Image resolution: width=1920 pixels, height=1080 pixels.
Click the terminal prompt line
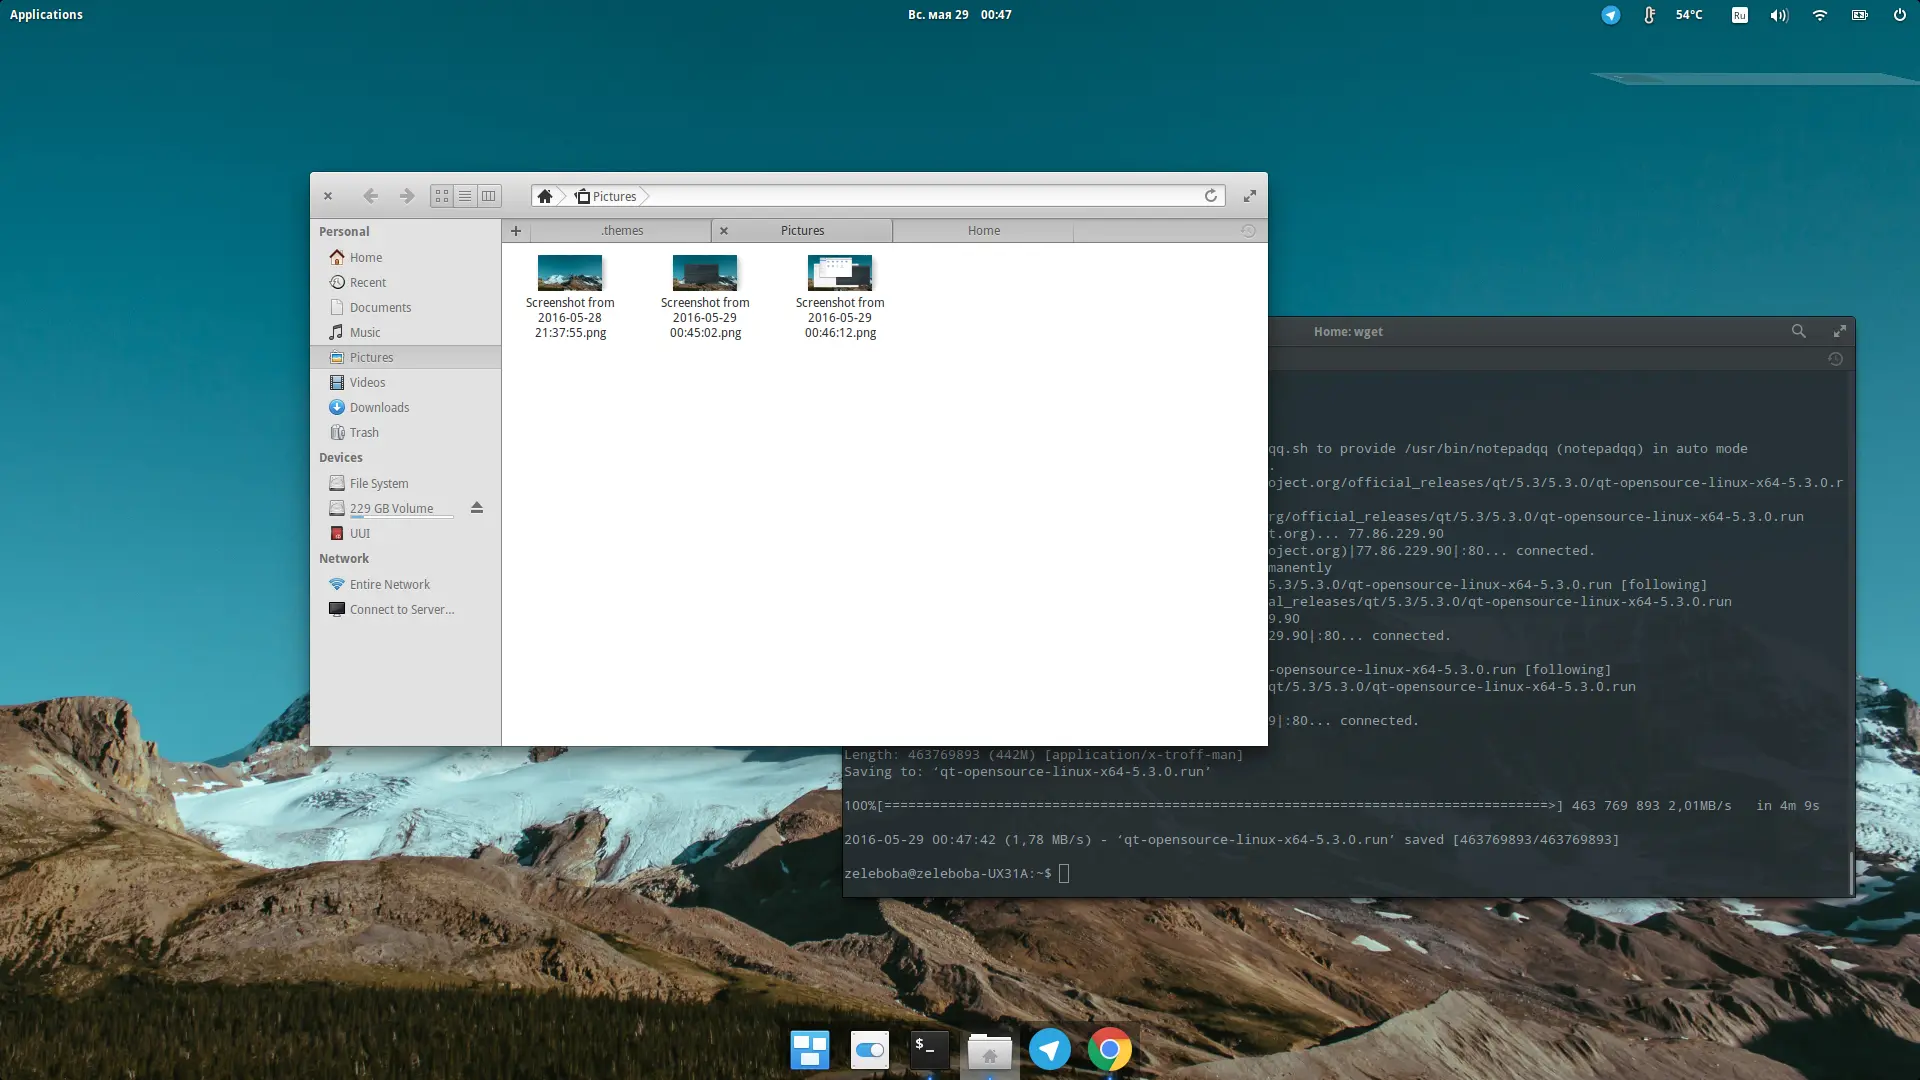coord(956,874)
